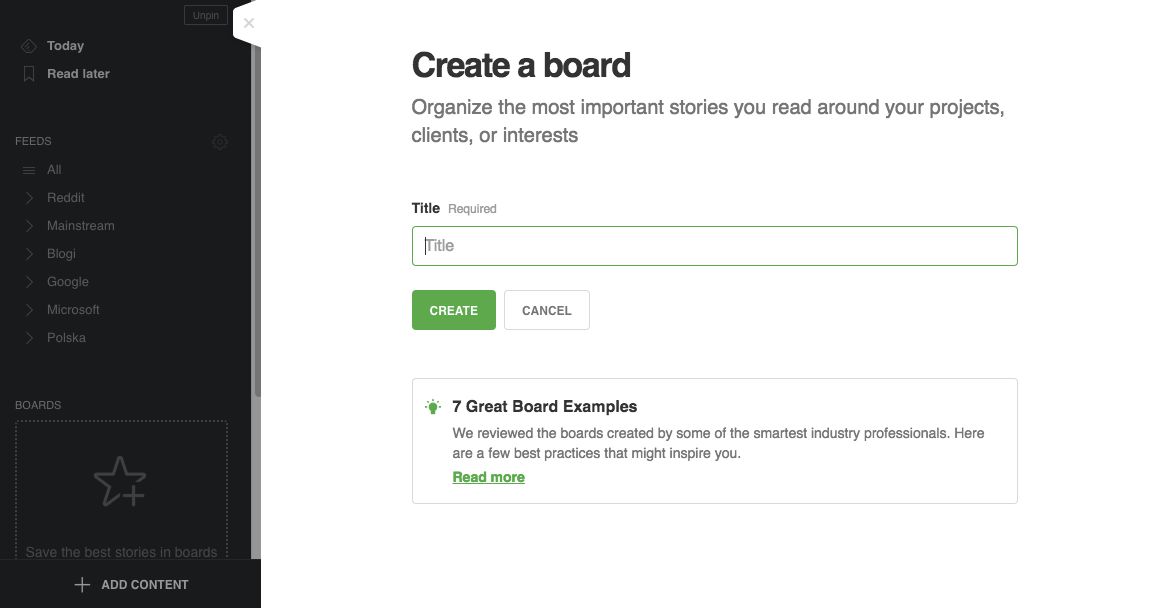Screen dimensions: 1166x608
Task: Unpin the sidebar
Action: click(206, 15)
